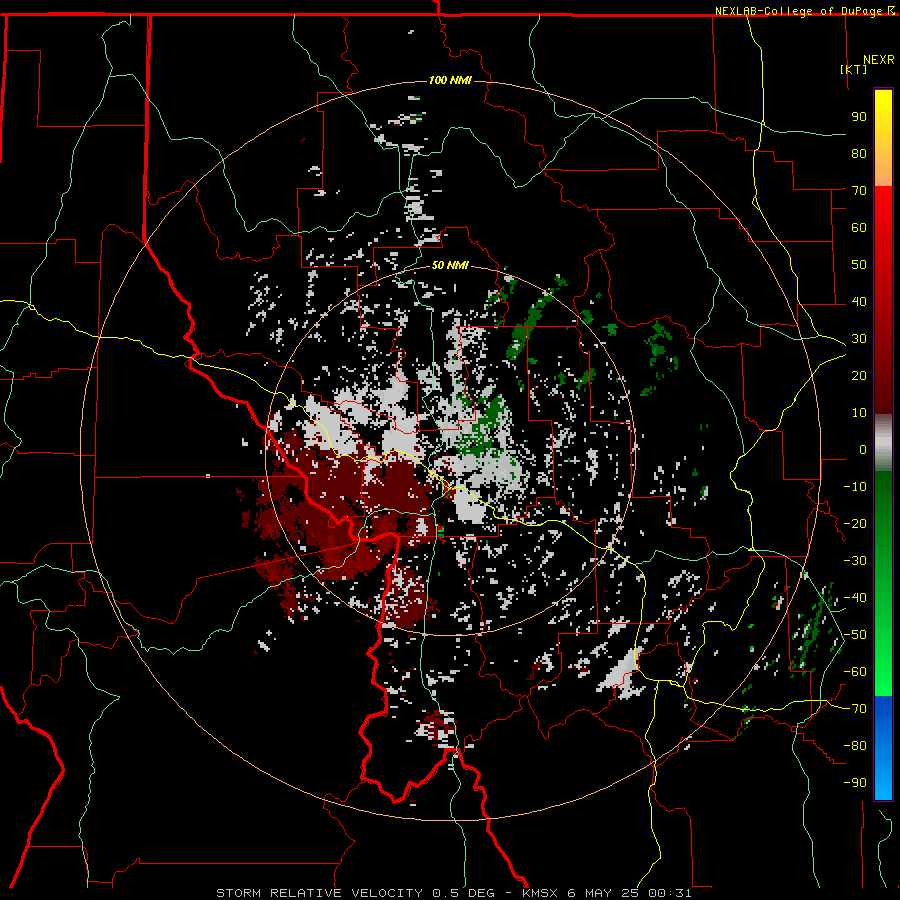The image size is (900, 900).
Task: Click the 'KMSX' radar site identifier
Action: 540,893
